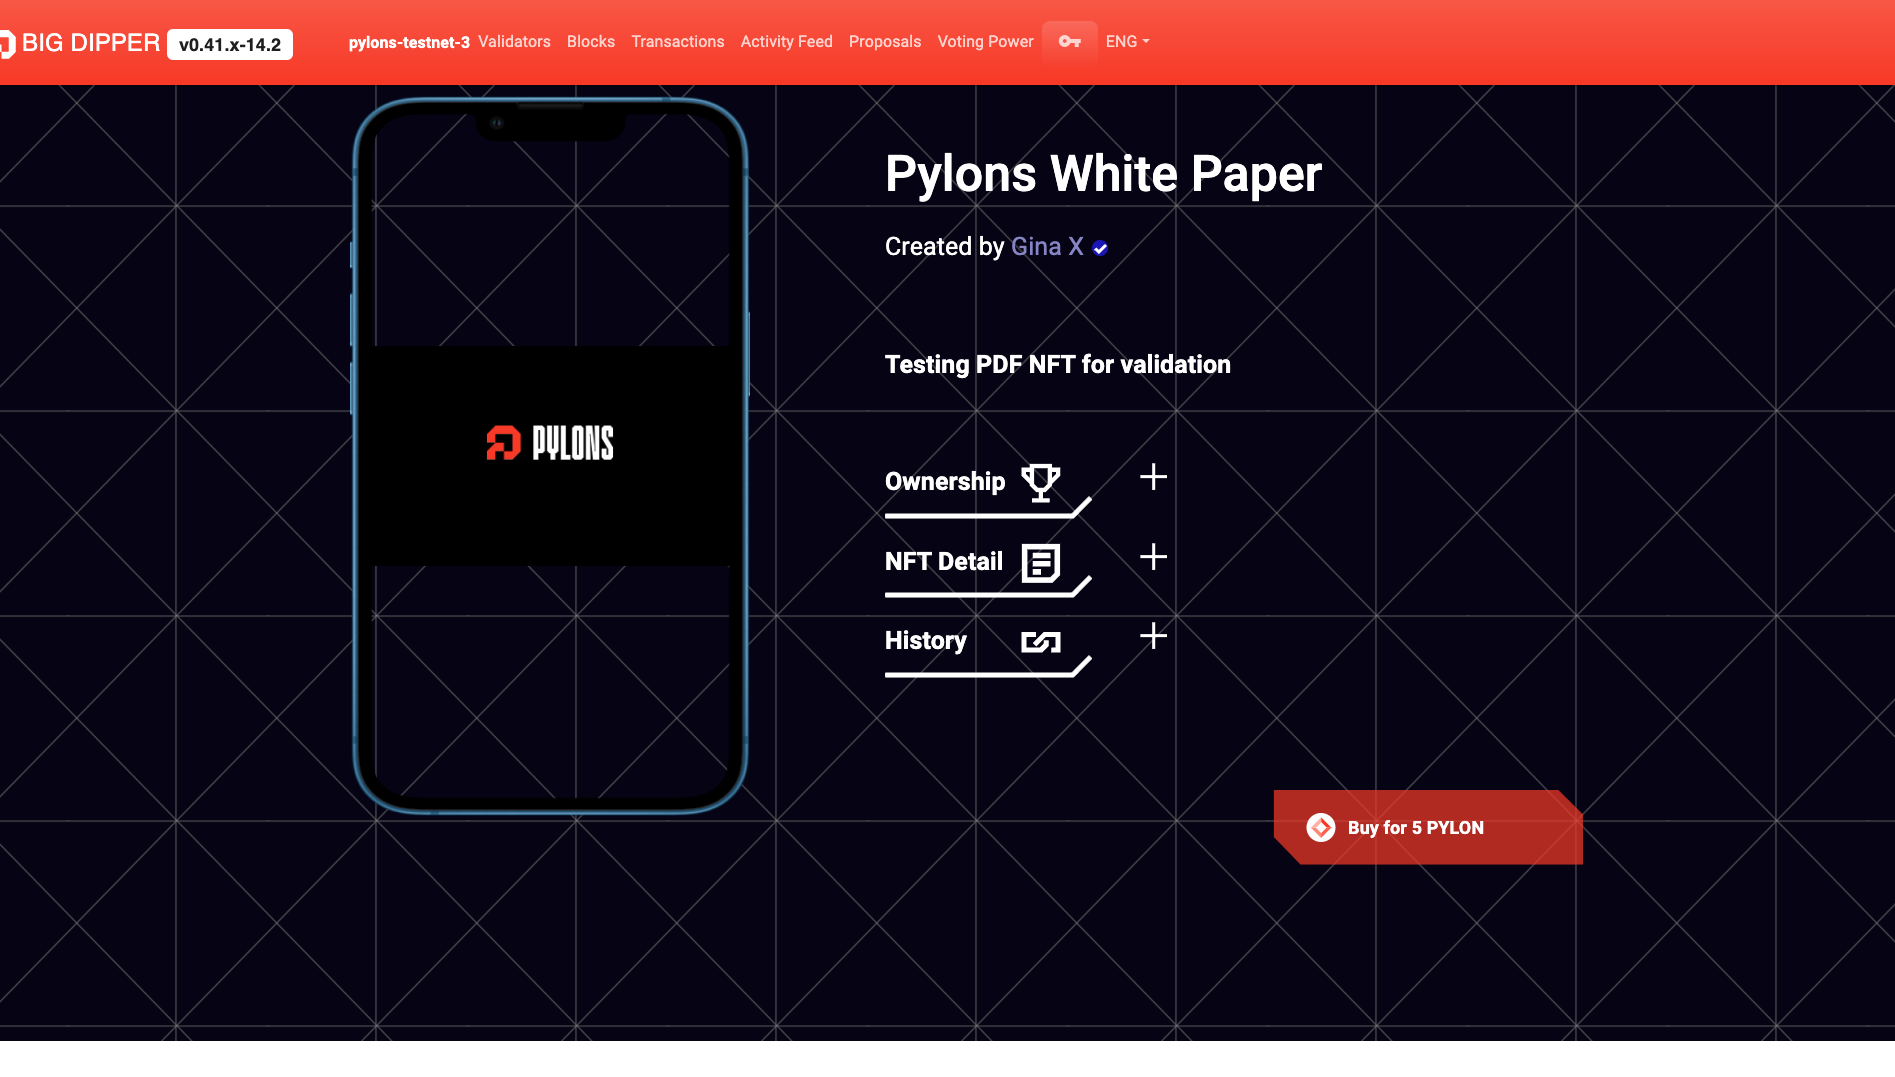Open the Validators page
The width and height of the screenshot is (1895, 1077).
(x=514, y=41)
